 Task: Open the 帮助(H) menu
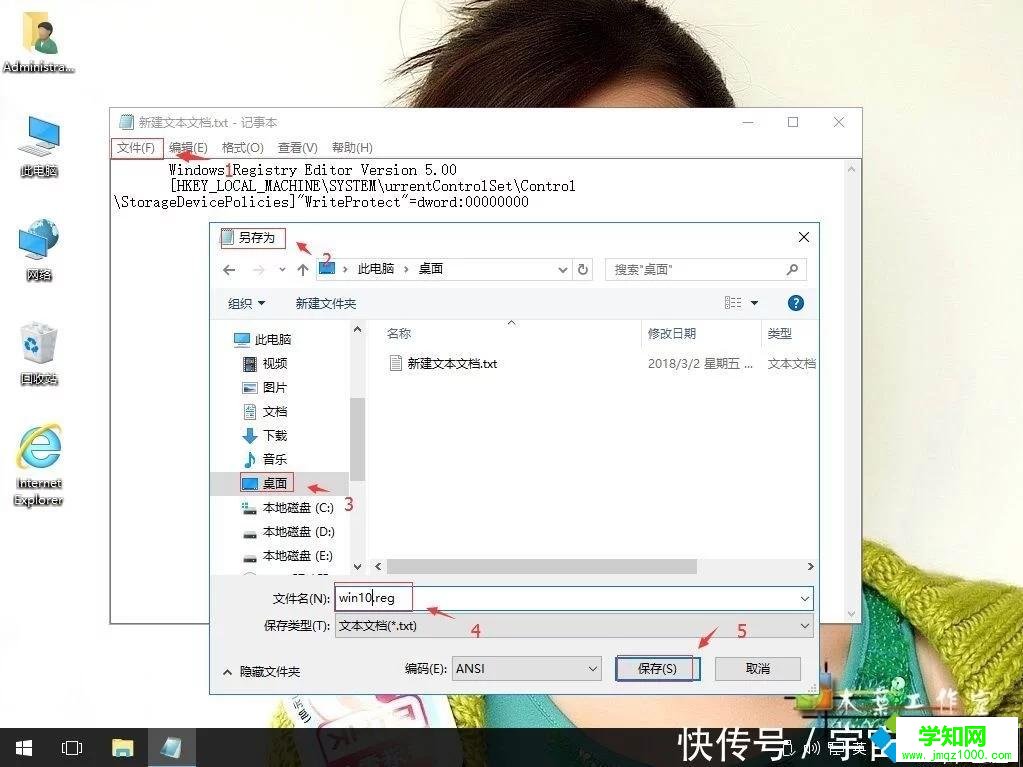click(351, 147)
